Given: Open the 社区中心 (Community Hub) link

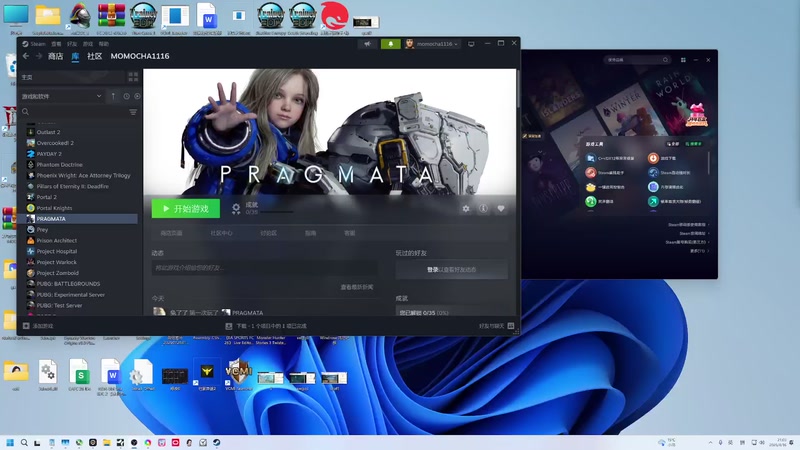Looking at the screenshot, I should [x=221, y=233].
